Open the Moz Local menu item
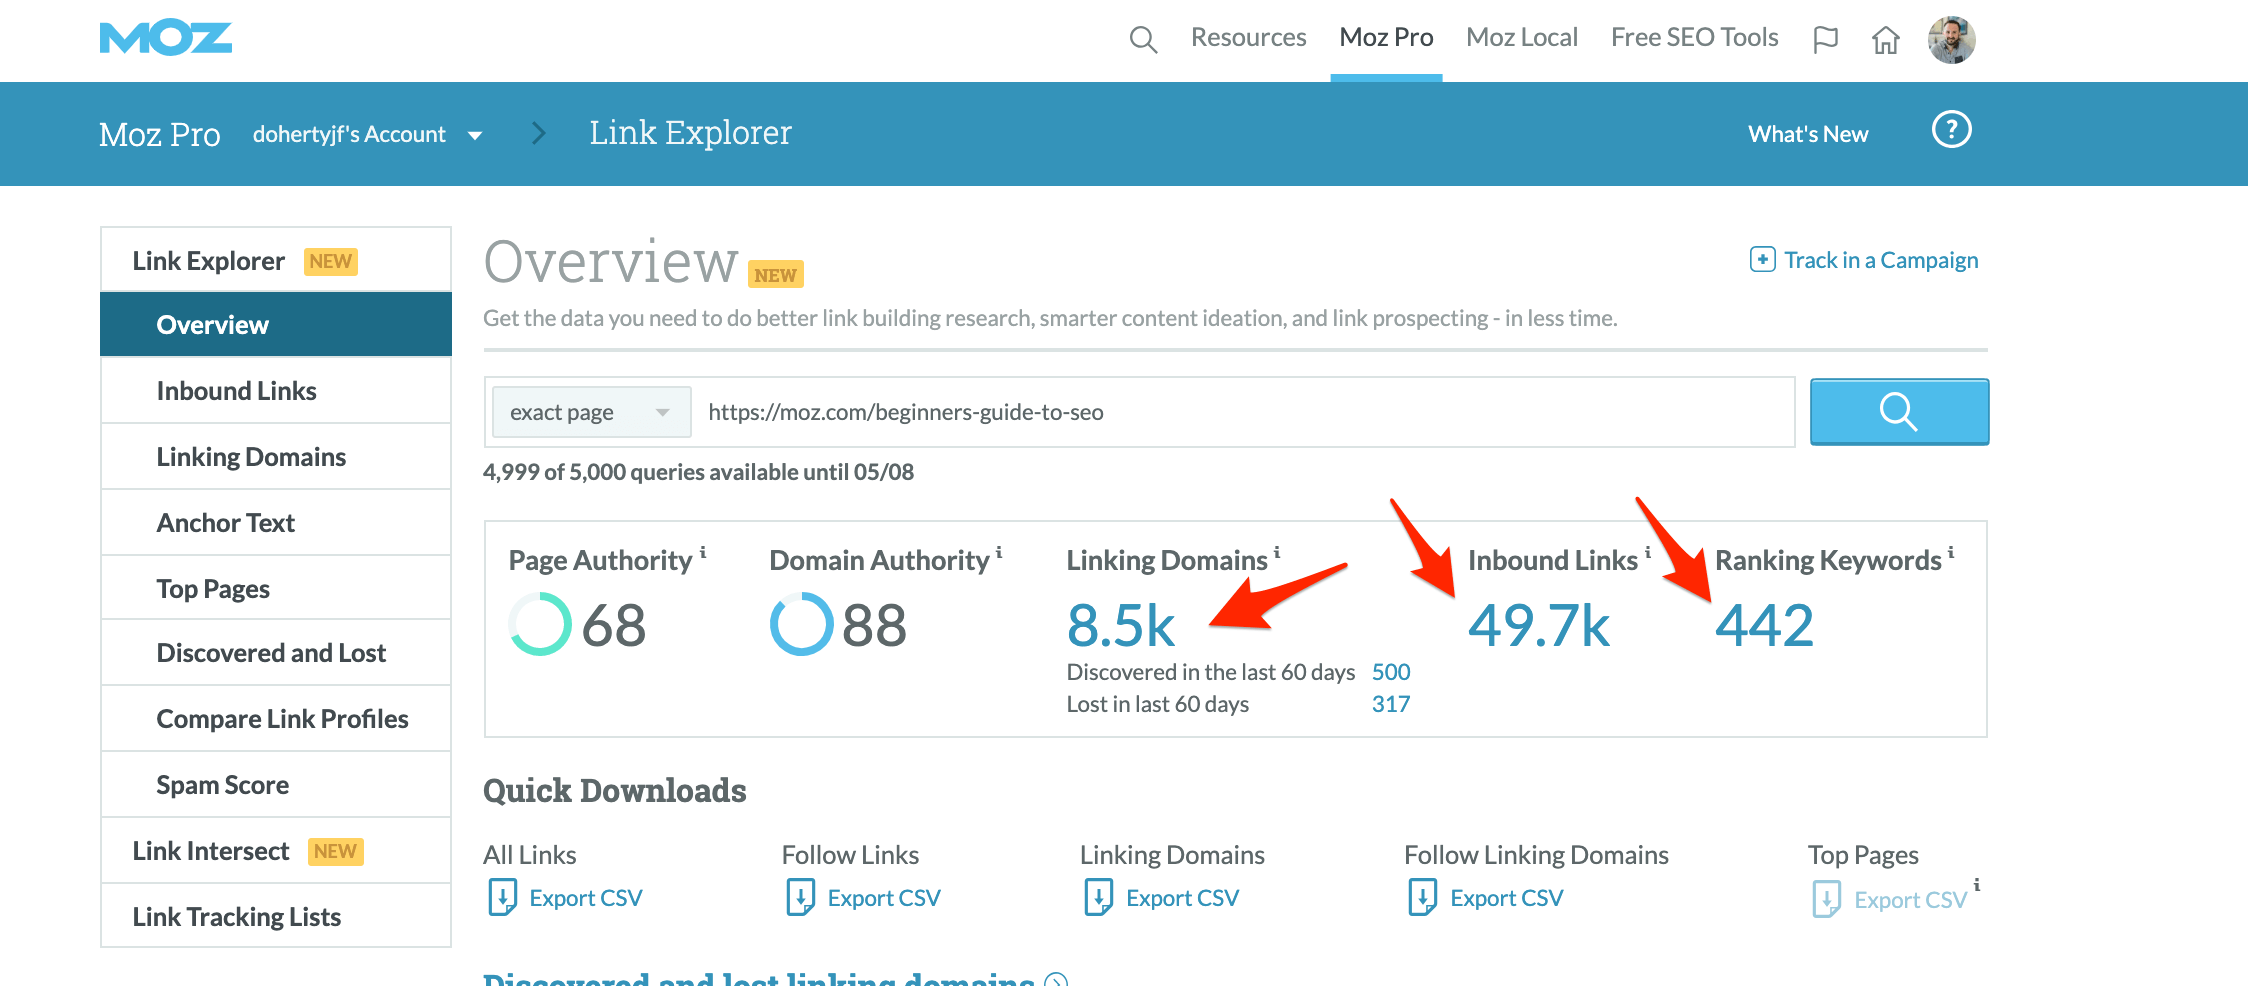This screenshot has width=2248, height=986. click(x=1522, y=38)
